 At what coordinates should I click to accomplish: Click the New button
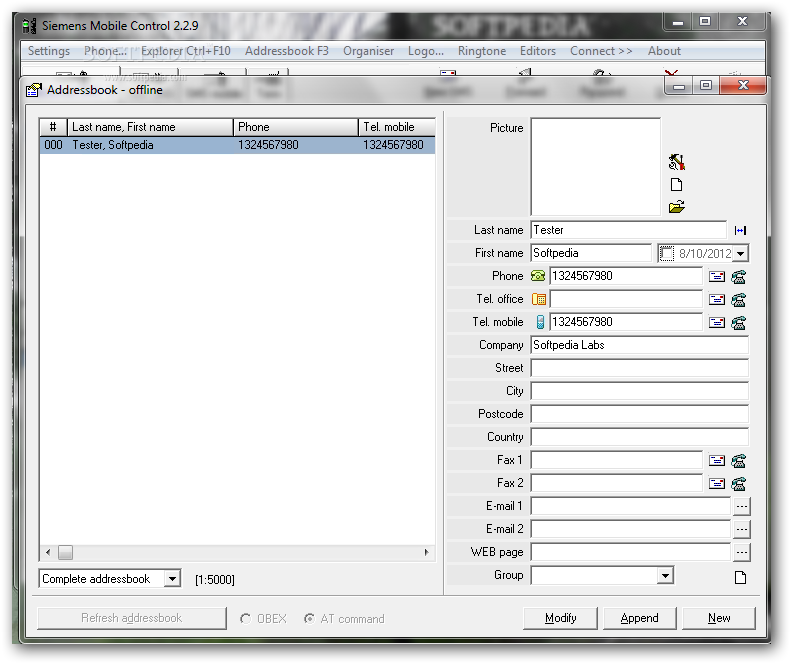719,618
